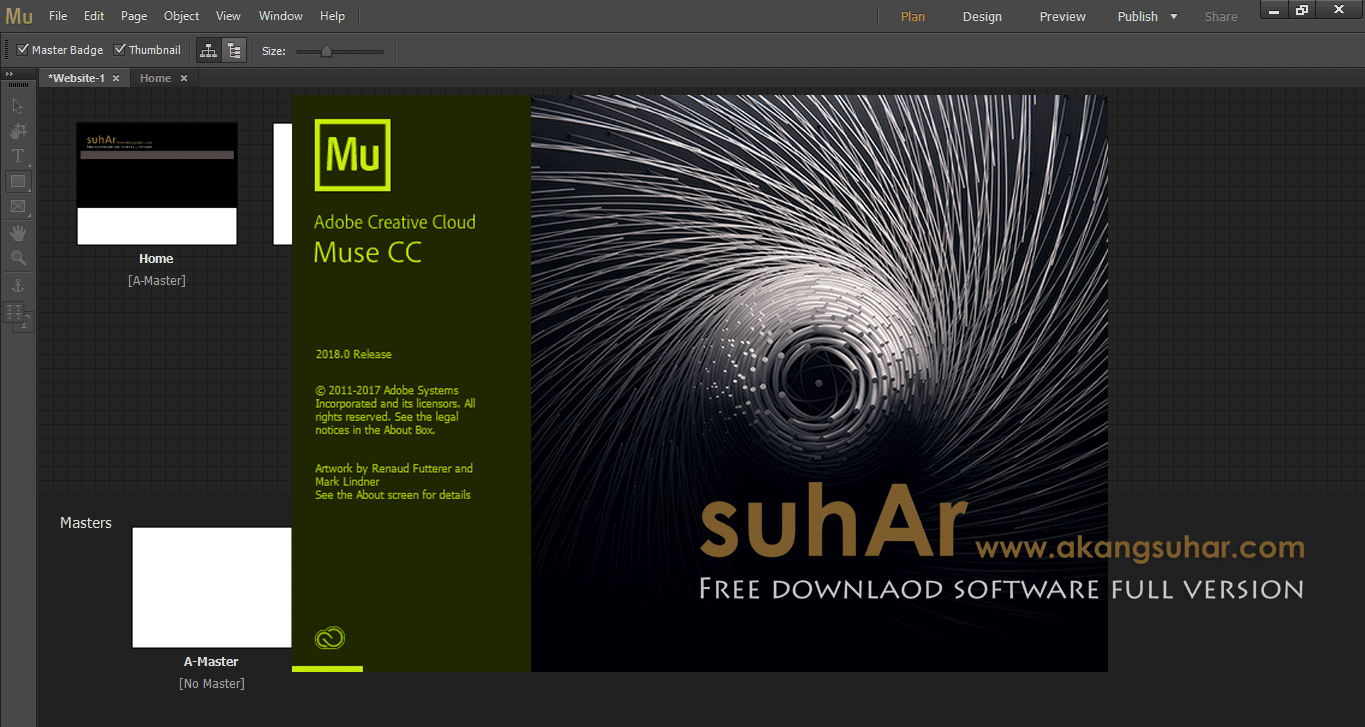The height and width of the screenshot is (727, 1365).
Task: Click the Mu application logo
Action: 18,16
